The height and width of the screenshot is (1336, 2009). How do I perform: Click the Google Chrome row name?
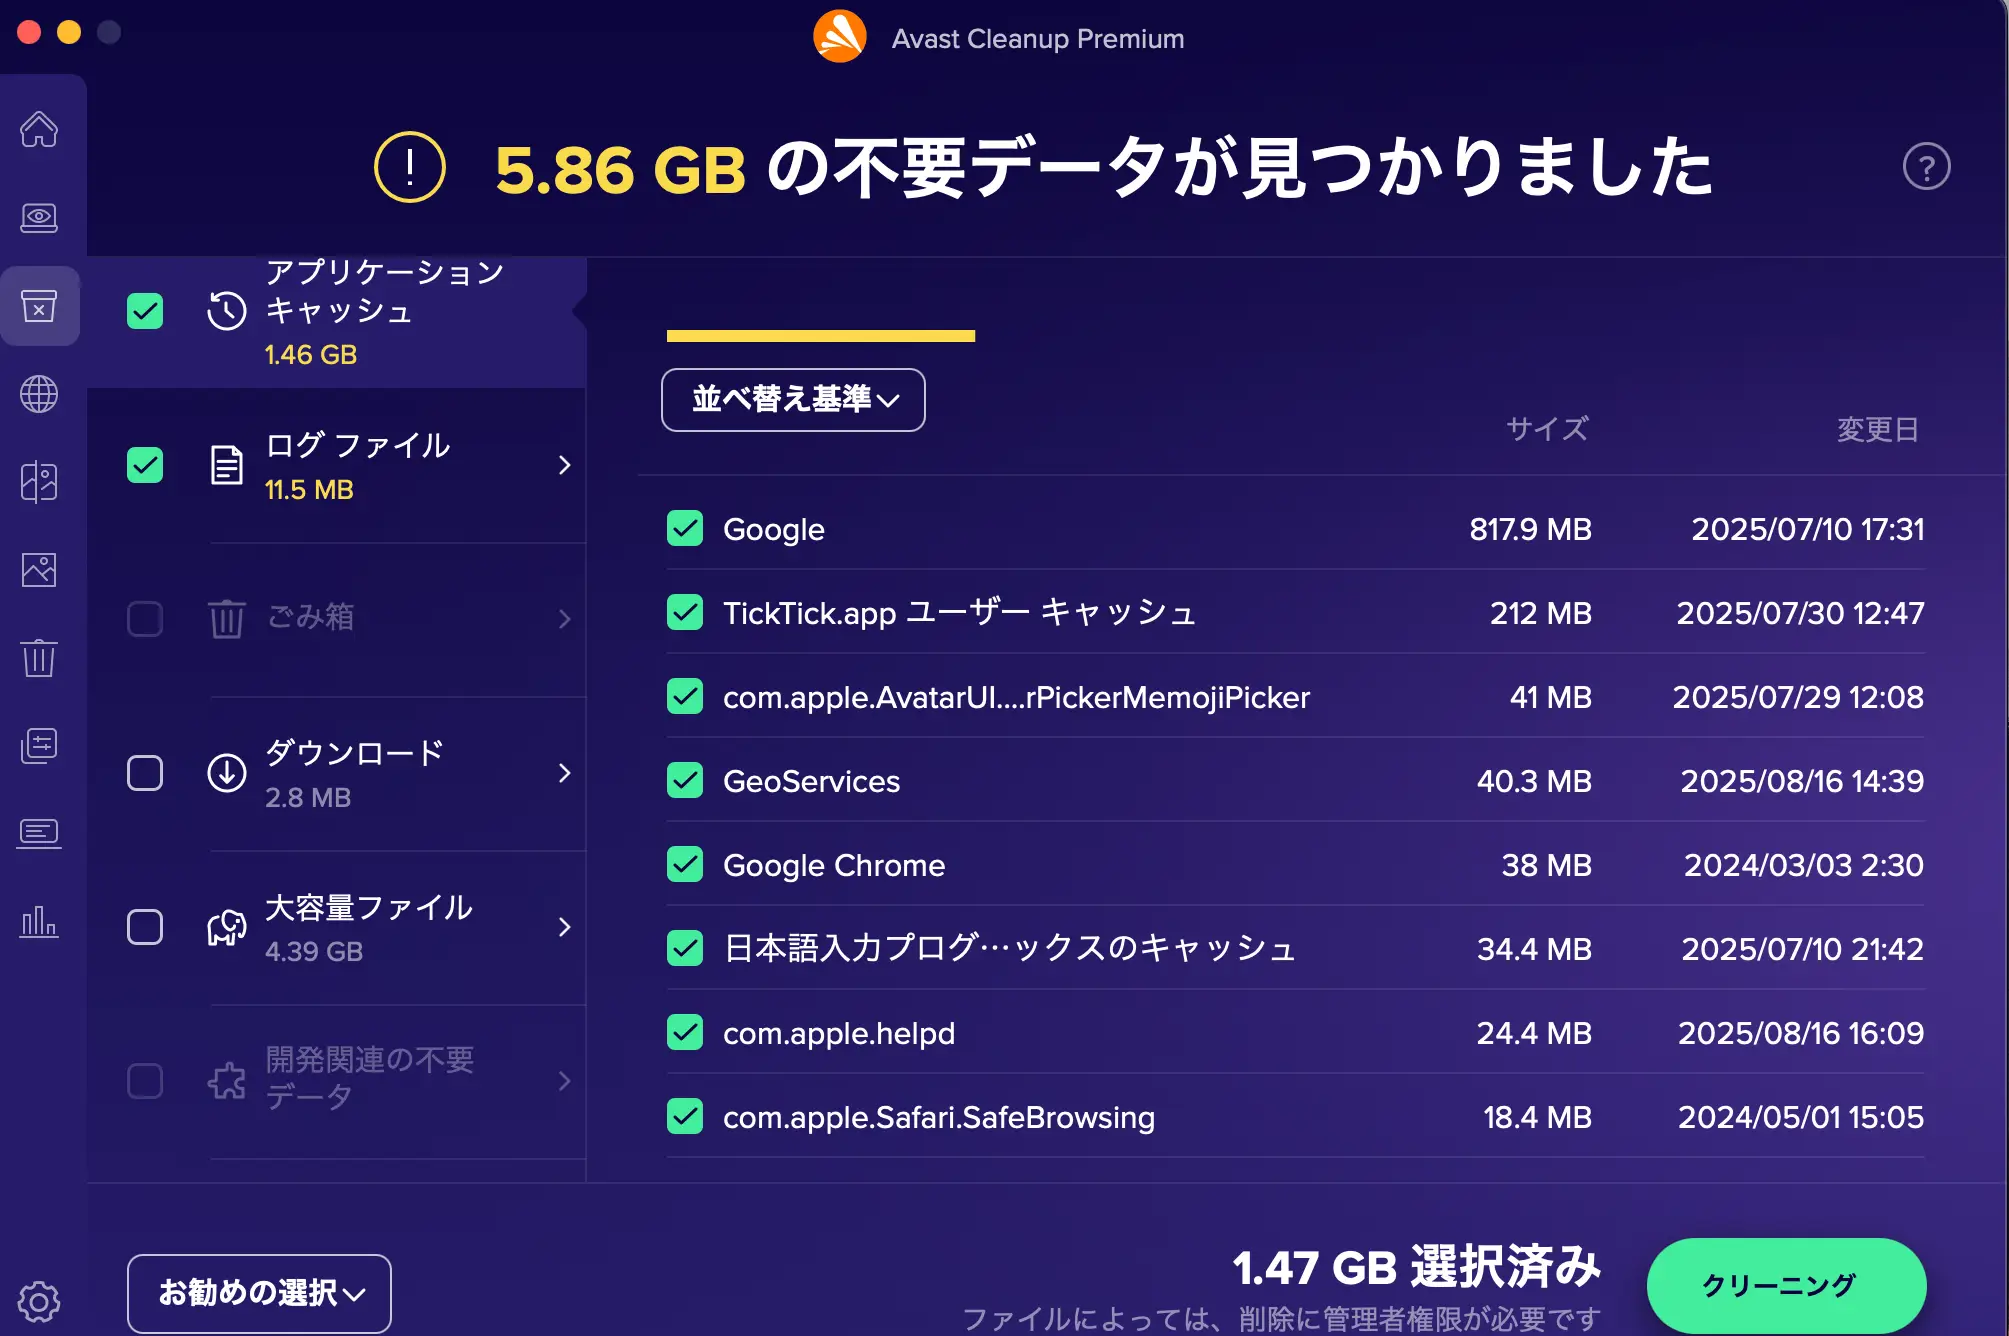coord(834,865)
